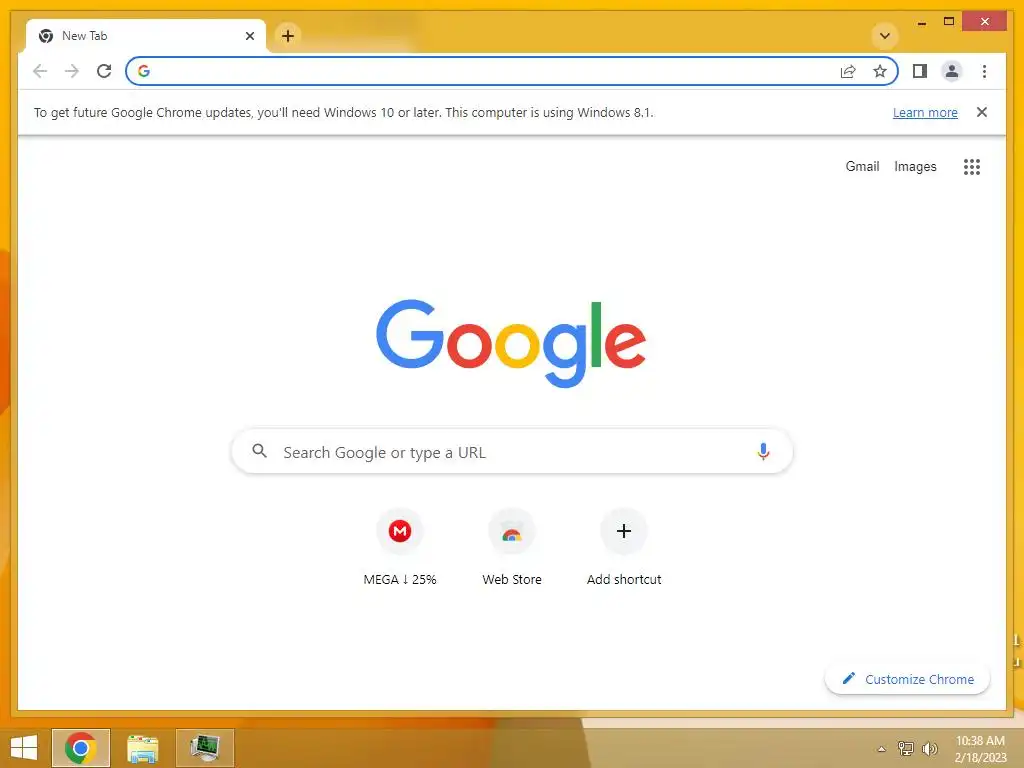Open Gmail link
Image resolution: width=1024 pixels, height=768 pixels.
click(862, 167)
